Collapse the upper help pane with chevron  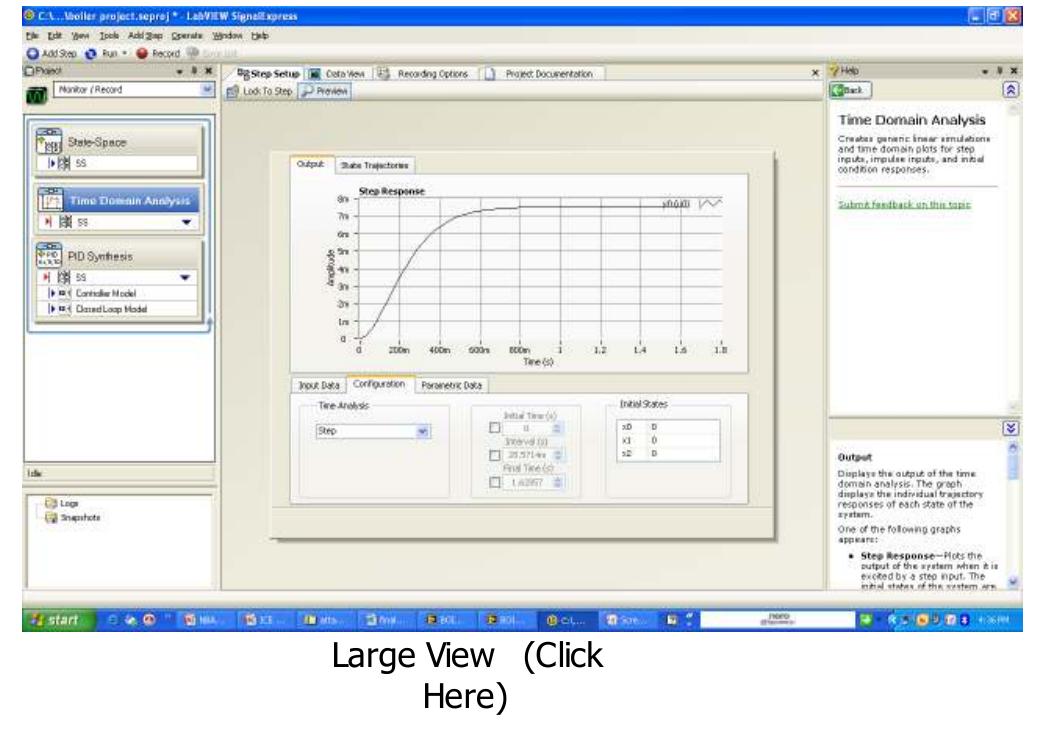click(1010, 91)
